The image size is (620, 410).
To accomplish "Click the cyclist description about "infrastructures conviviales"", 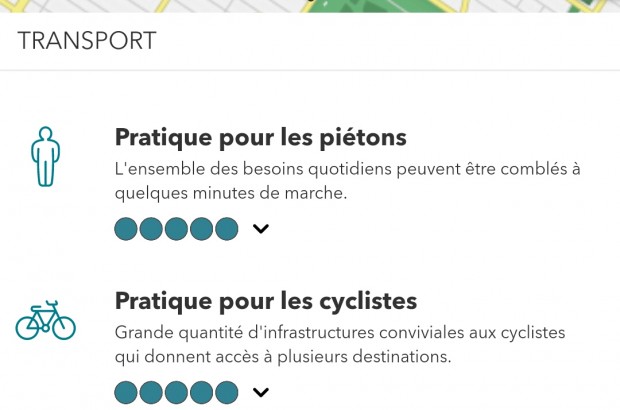I will pyautogui.click(x=340, y=344).
